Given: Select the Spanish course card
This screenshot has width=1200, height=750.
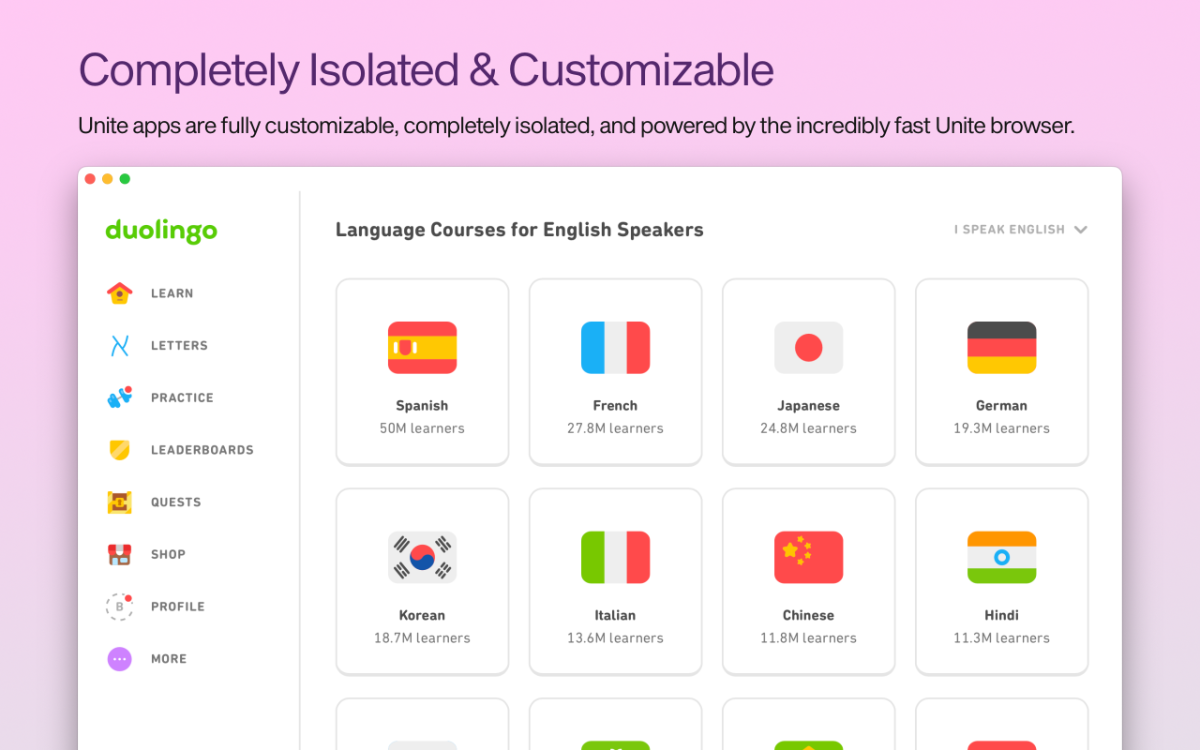Looking at the screenshot, I should click(x=422, y=372).
